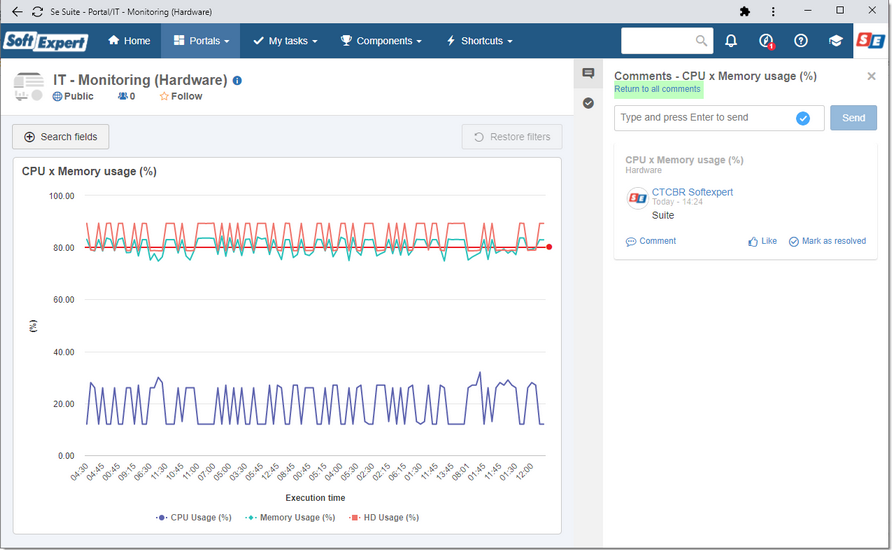Viewport: 892px width, 550px height.
Task: Open the graduation cap training icon
Action: tap(835, 41)
